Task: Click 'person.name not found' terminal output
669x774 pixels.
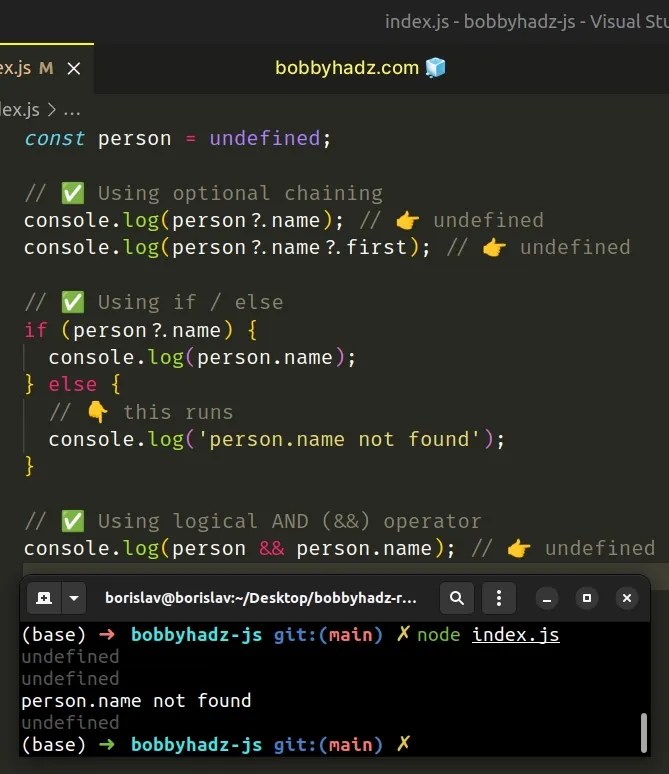Action: pos(136,700)
